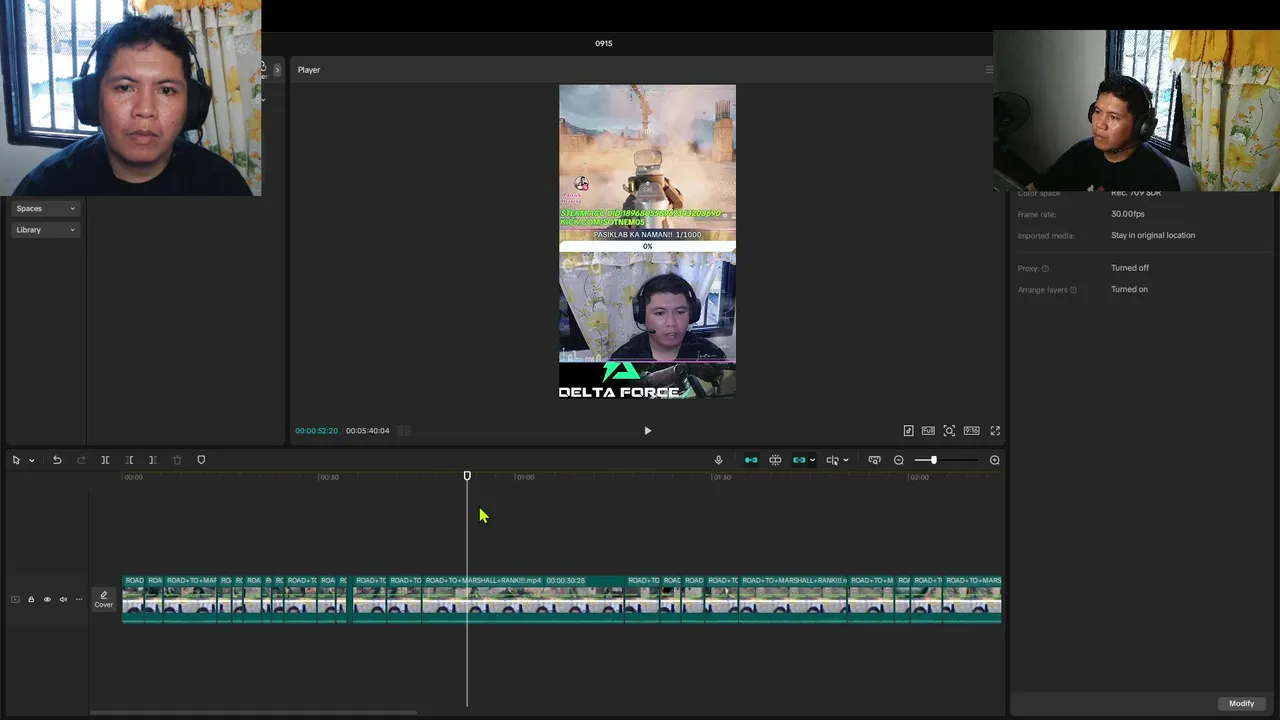Zoom in the timeline with plus icon
The height and width of the screenshot is (720, 1280).
pyautogui.click(x=994, y=460)
